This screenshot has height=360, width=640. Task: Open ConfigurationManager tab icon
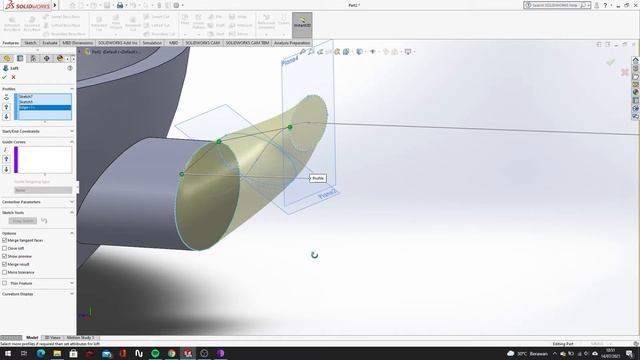[33, 58]
